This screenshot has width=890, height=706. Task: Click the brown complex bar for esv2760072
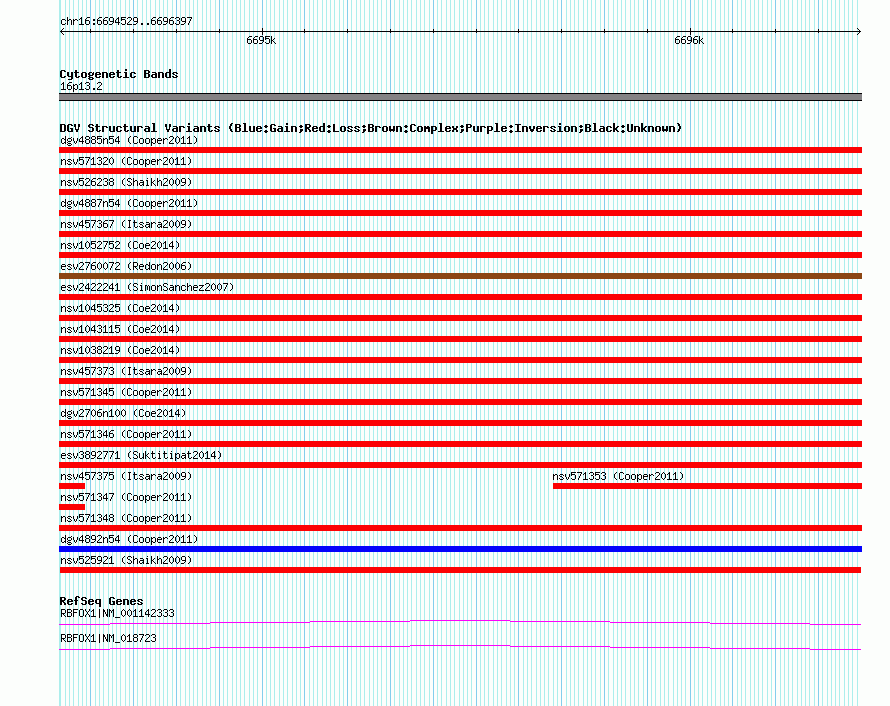click(x=460, y=276)
